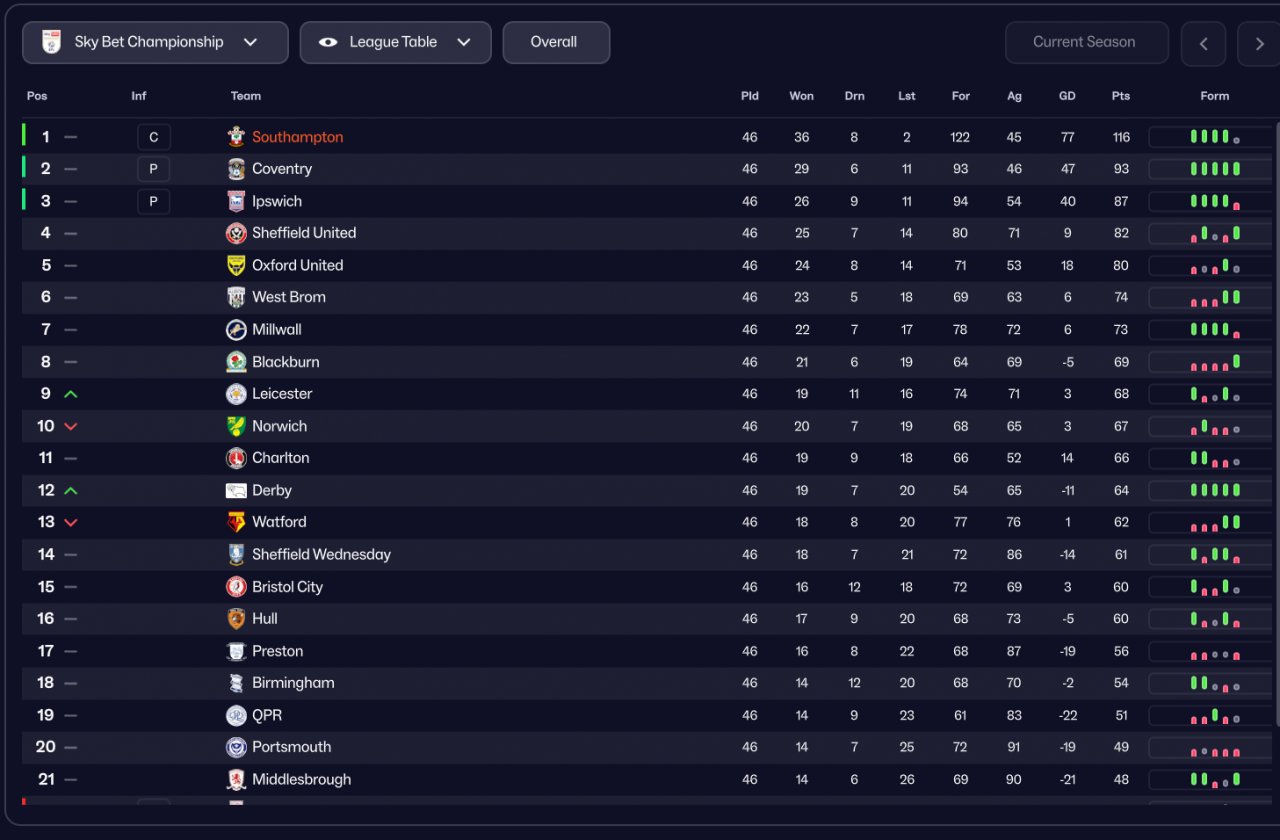This screenshot has width=1280, height=840.
Task: Go to previous season with left arrow
Action: (1203, 43)
